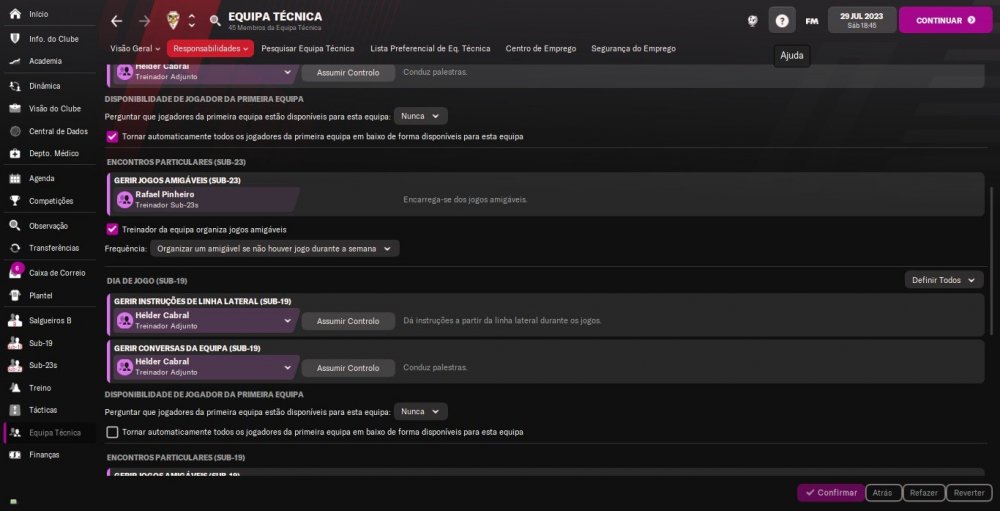Open Academia sidebar icon

coord(15,61)
